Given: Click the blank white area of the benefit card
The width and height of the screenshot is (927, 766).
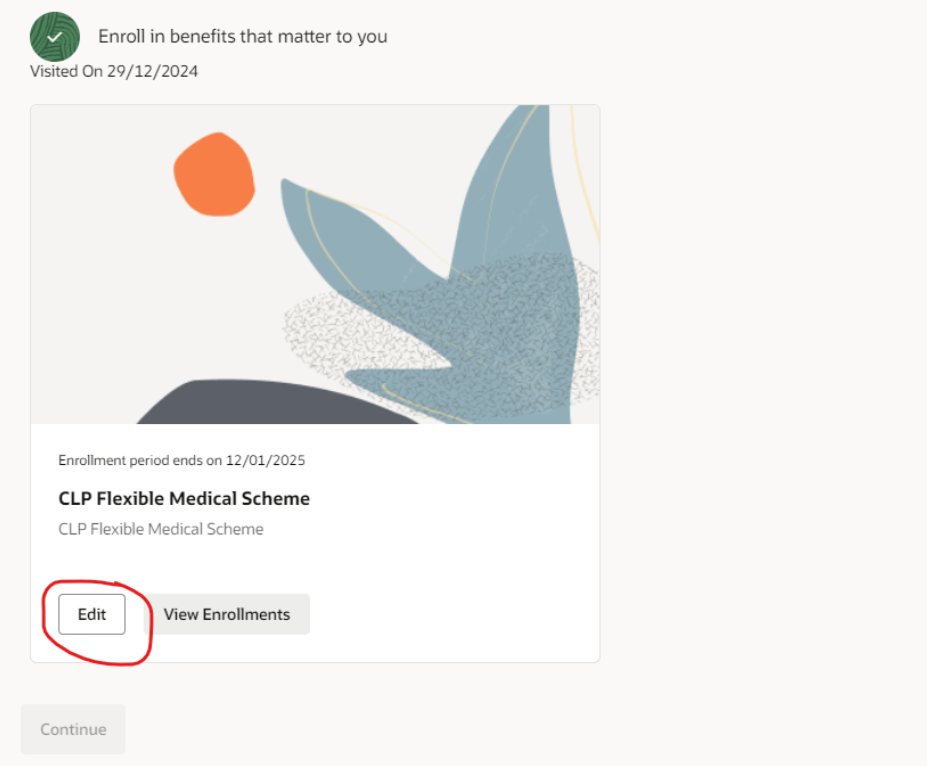Looking at the screenshot, I should 449,532.
